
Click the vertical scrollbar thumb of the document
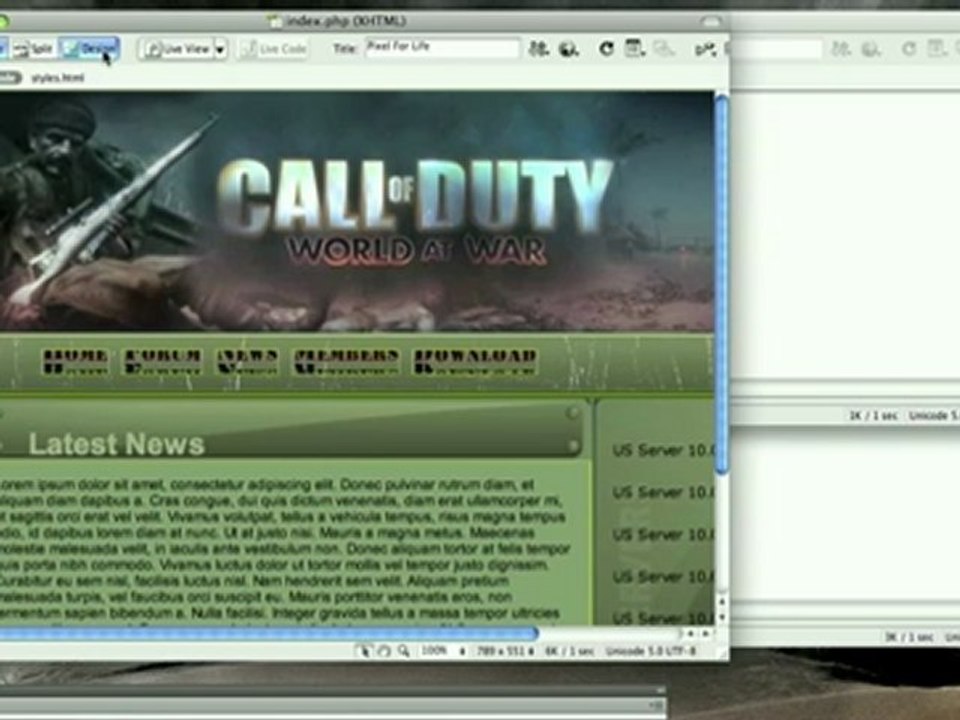(x=722, y=283)
